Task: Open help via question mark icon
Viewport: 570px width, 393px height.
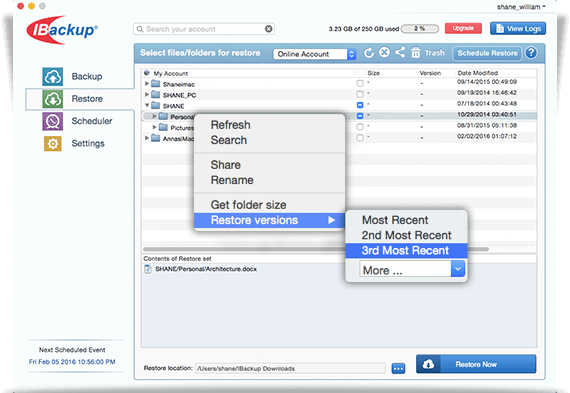Action: point(531,53)
